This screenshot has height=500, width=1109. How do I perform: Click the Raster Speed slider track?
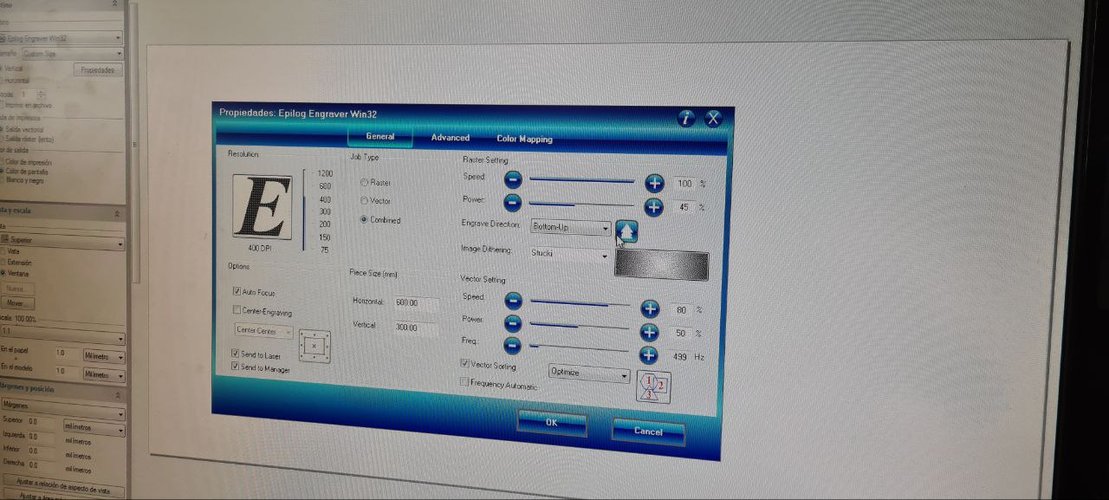[583, 182]
